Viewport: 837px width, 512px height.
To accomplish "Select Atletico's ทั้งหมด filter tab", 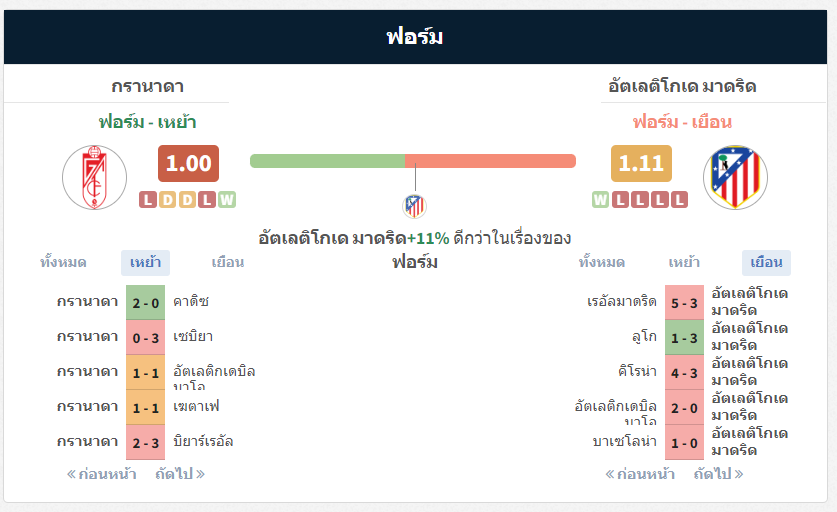I will [x=602, y=263].
